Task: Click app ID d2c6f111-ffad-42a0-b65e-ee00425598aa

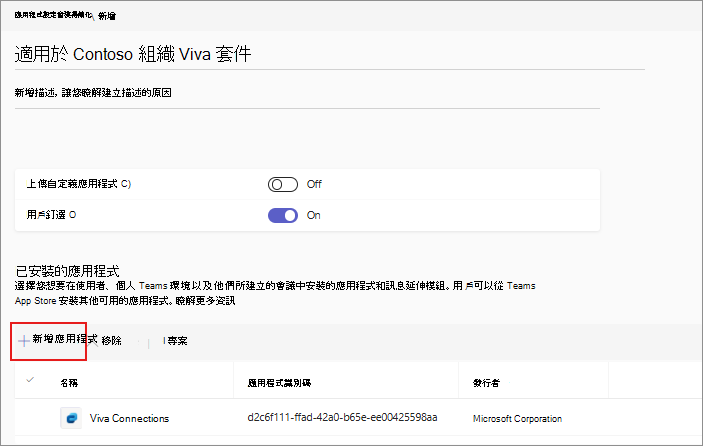Action: tap(342, 417)
